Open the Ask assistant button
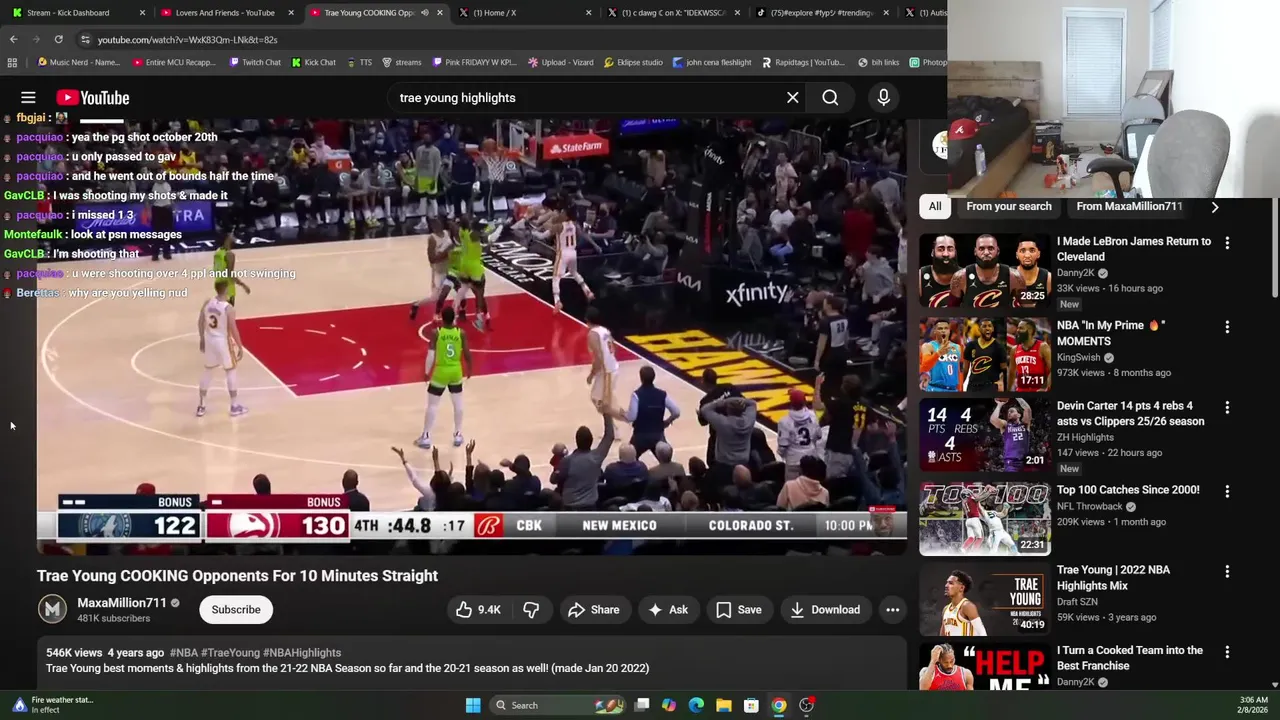Image resolution: width=1280 pixels, height=720 pixels. pos(667,610)
